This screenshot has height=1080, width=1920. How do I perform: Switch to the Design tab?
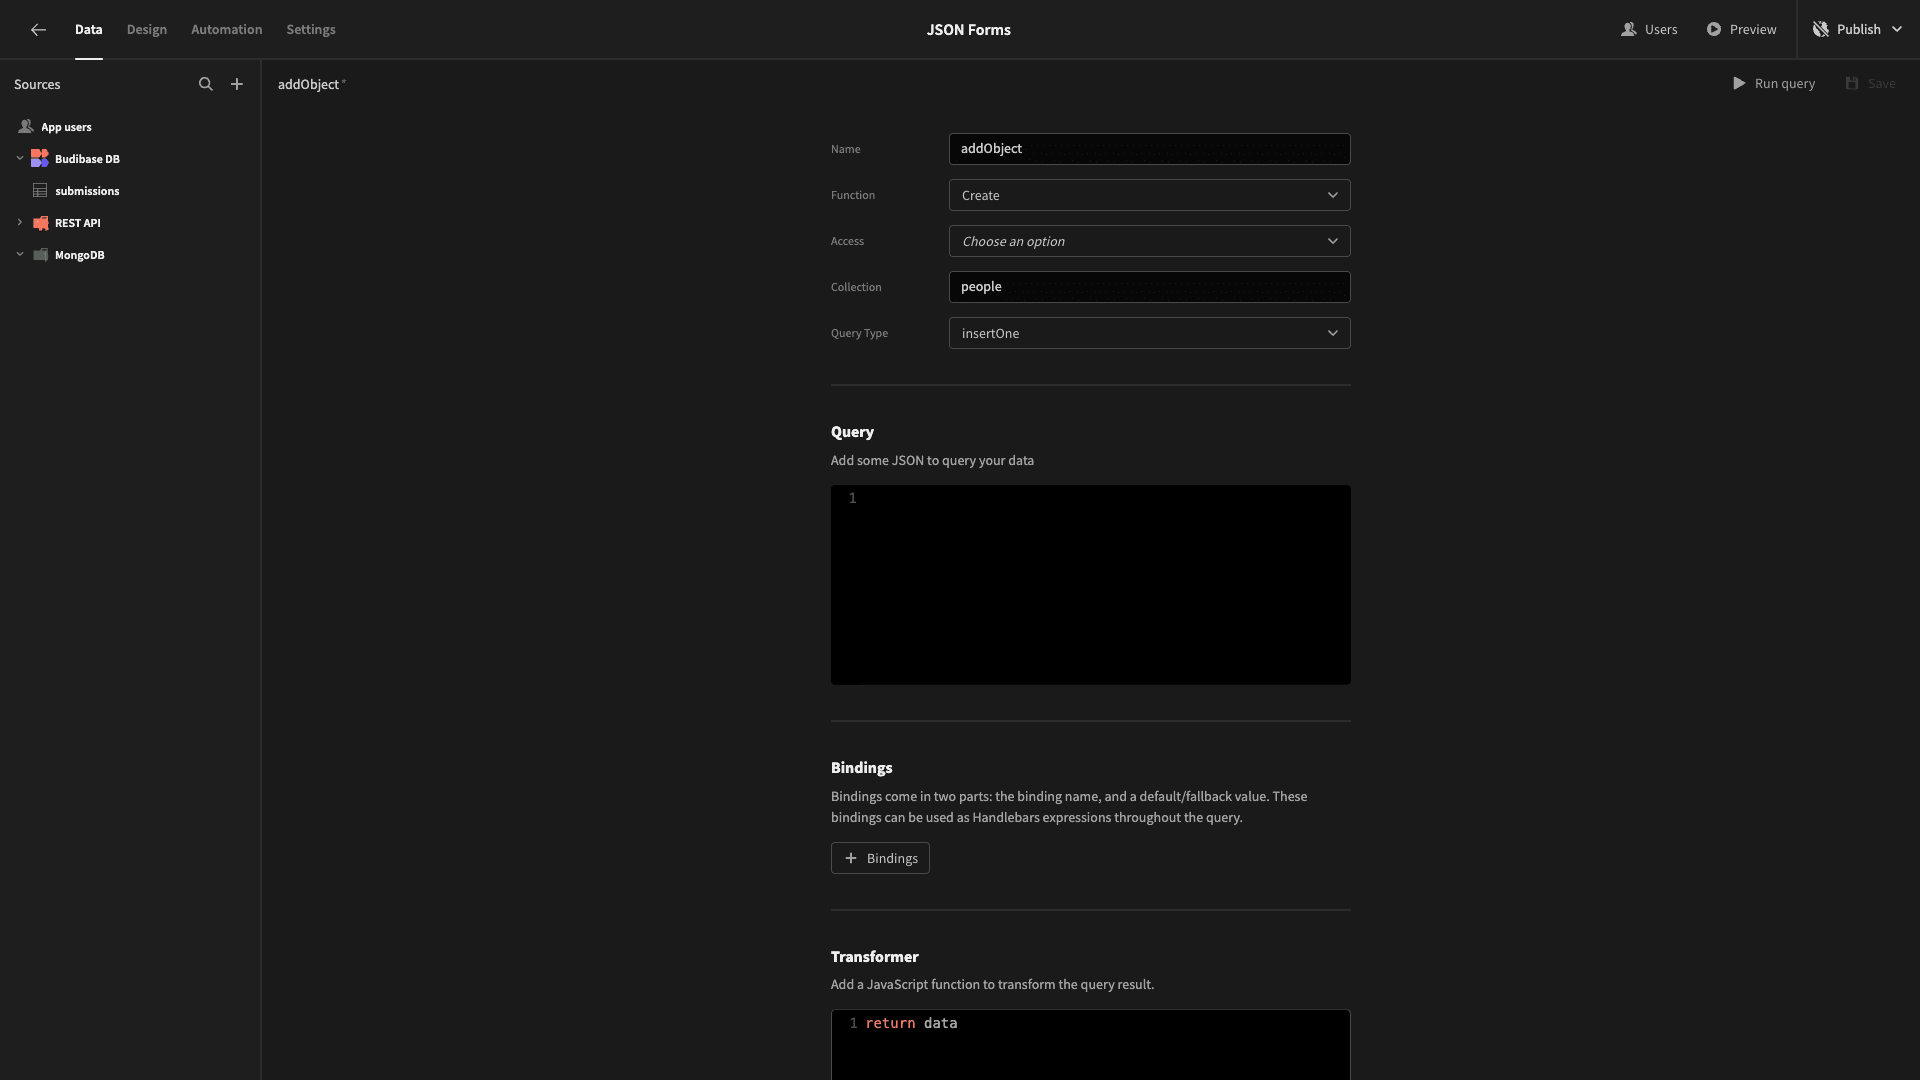147,30
